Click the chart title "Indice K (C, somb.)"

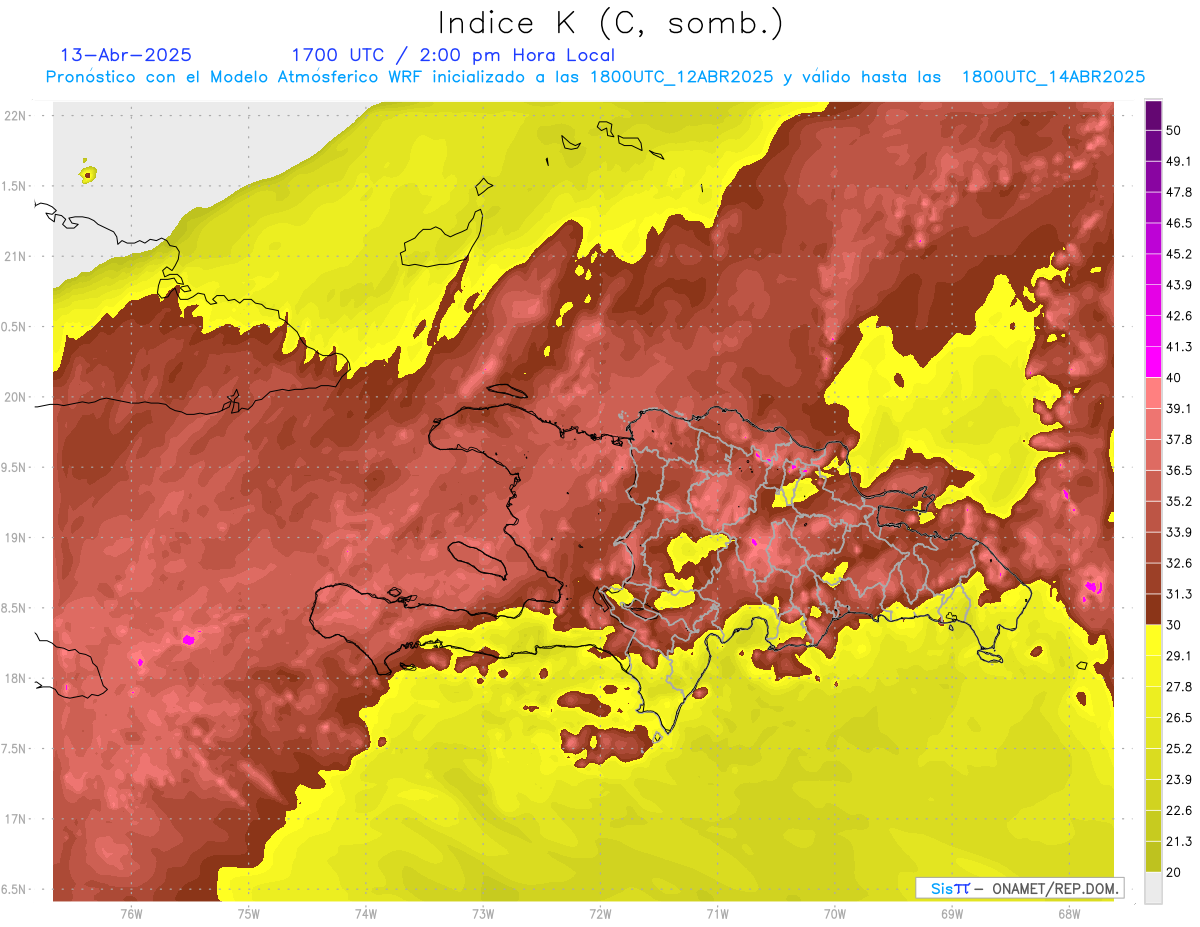coord(611,24)
